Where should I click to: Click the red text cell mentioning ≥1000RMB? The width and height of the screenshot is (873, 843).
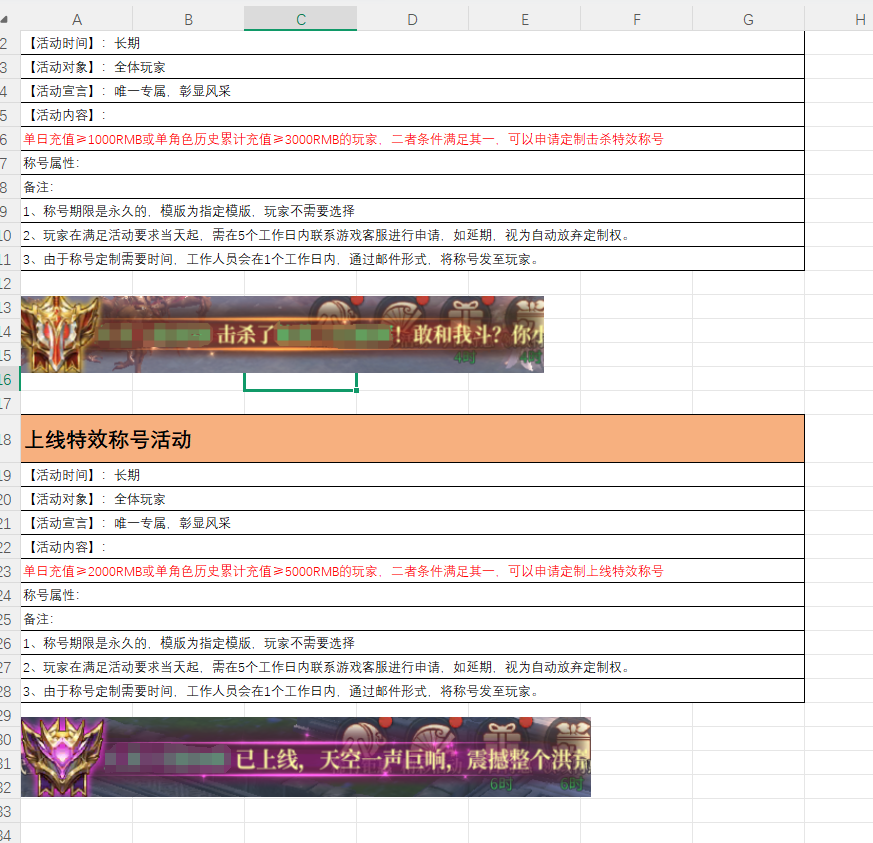(343, 139)
